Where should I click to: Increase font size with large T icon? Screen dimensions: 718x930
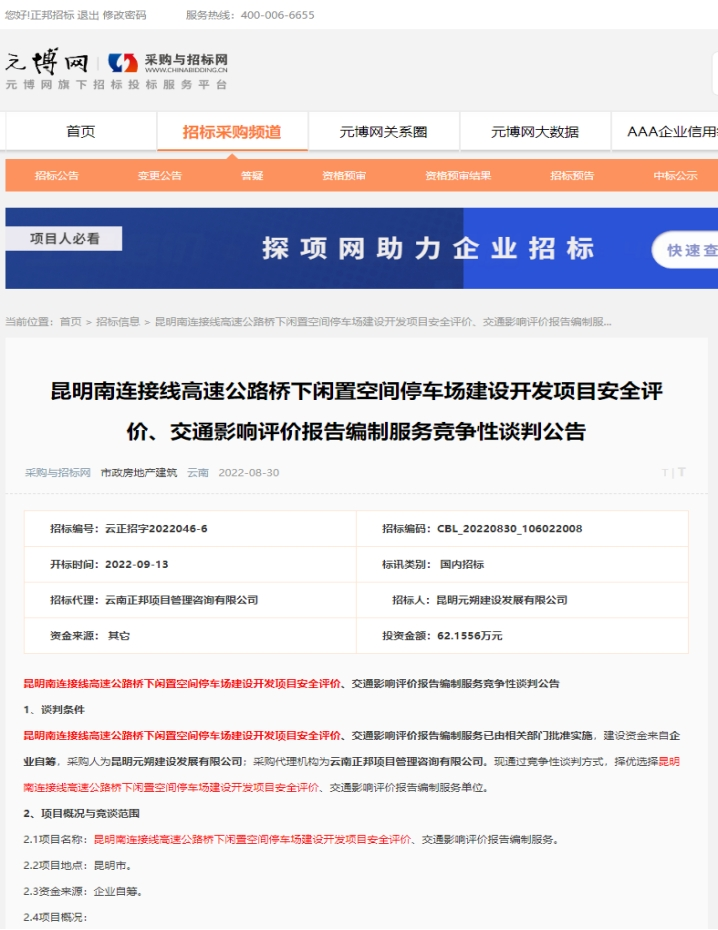coord(682,472)
